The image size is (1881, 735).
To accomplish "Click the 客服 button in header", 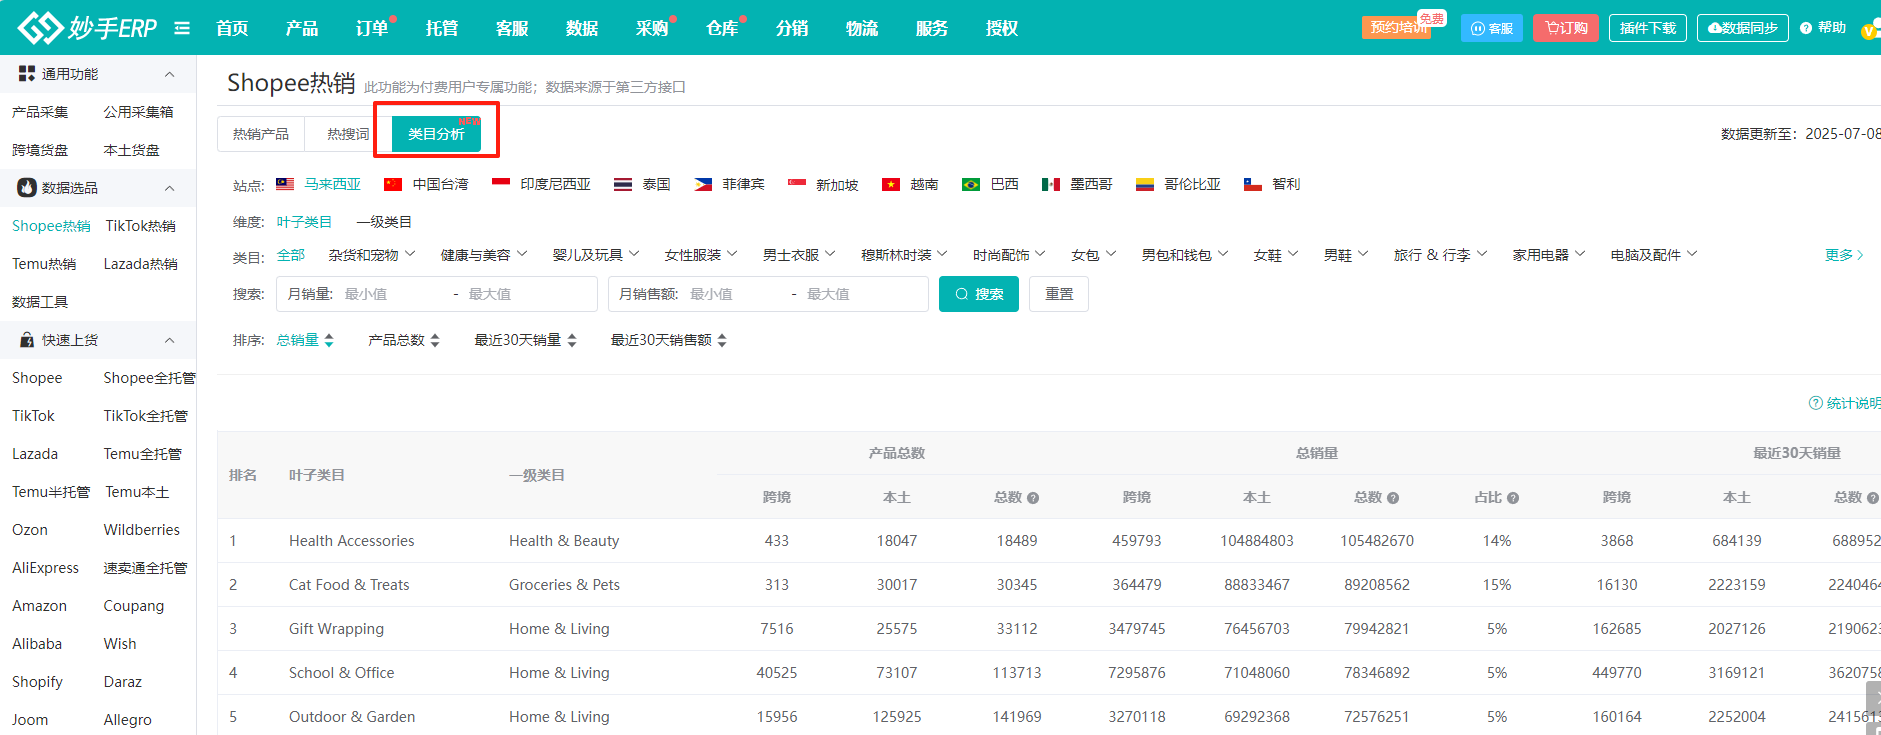I will click(x=1492, y=28).
